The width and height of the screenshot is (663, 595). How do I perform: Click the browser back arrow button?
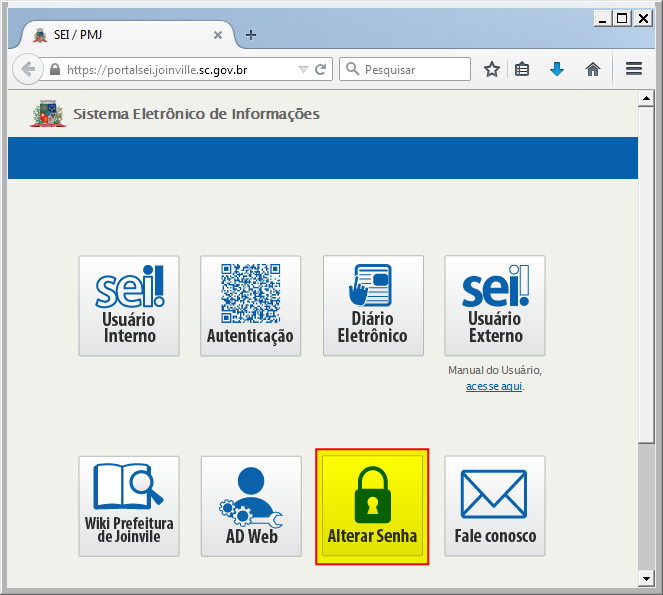tap(28, 69)
